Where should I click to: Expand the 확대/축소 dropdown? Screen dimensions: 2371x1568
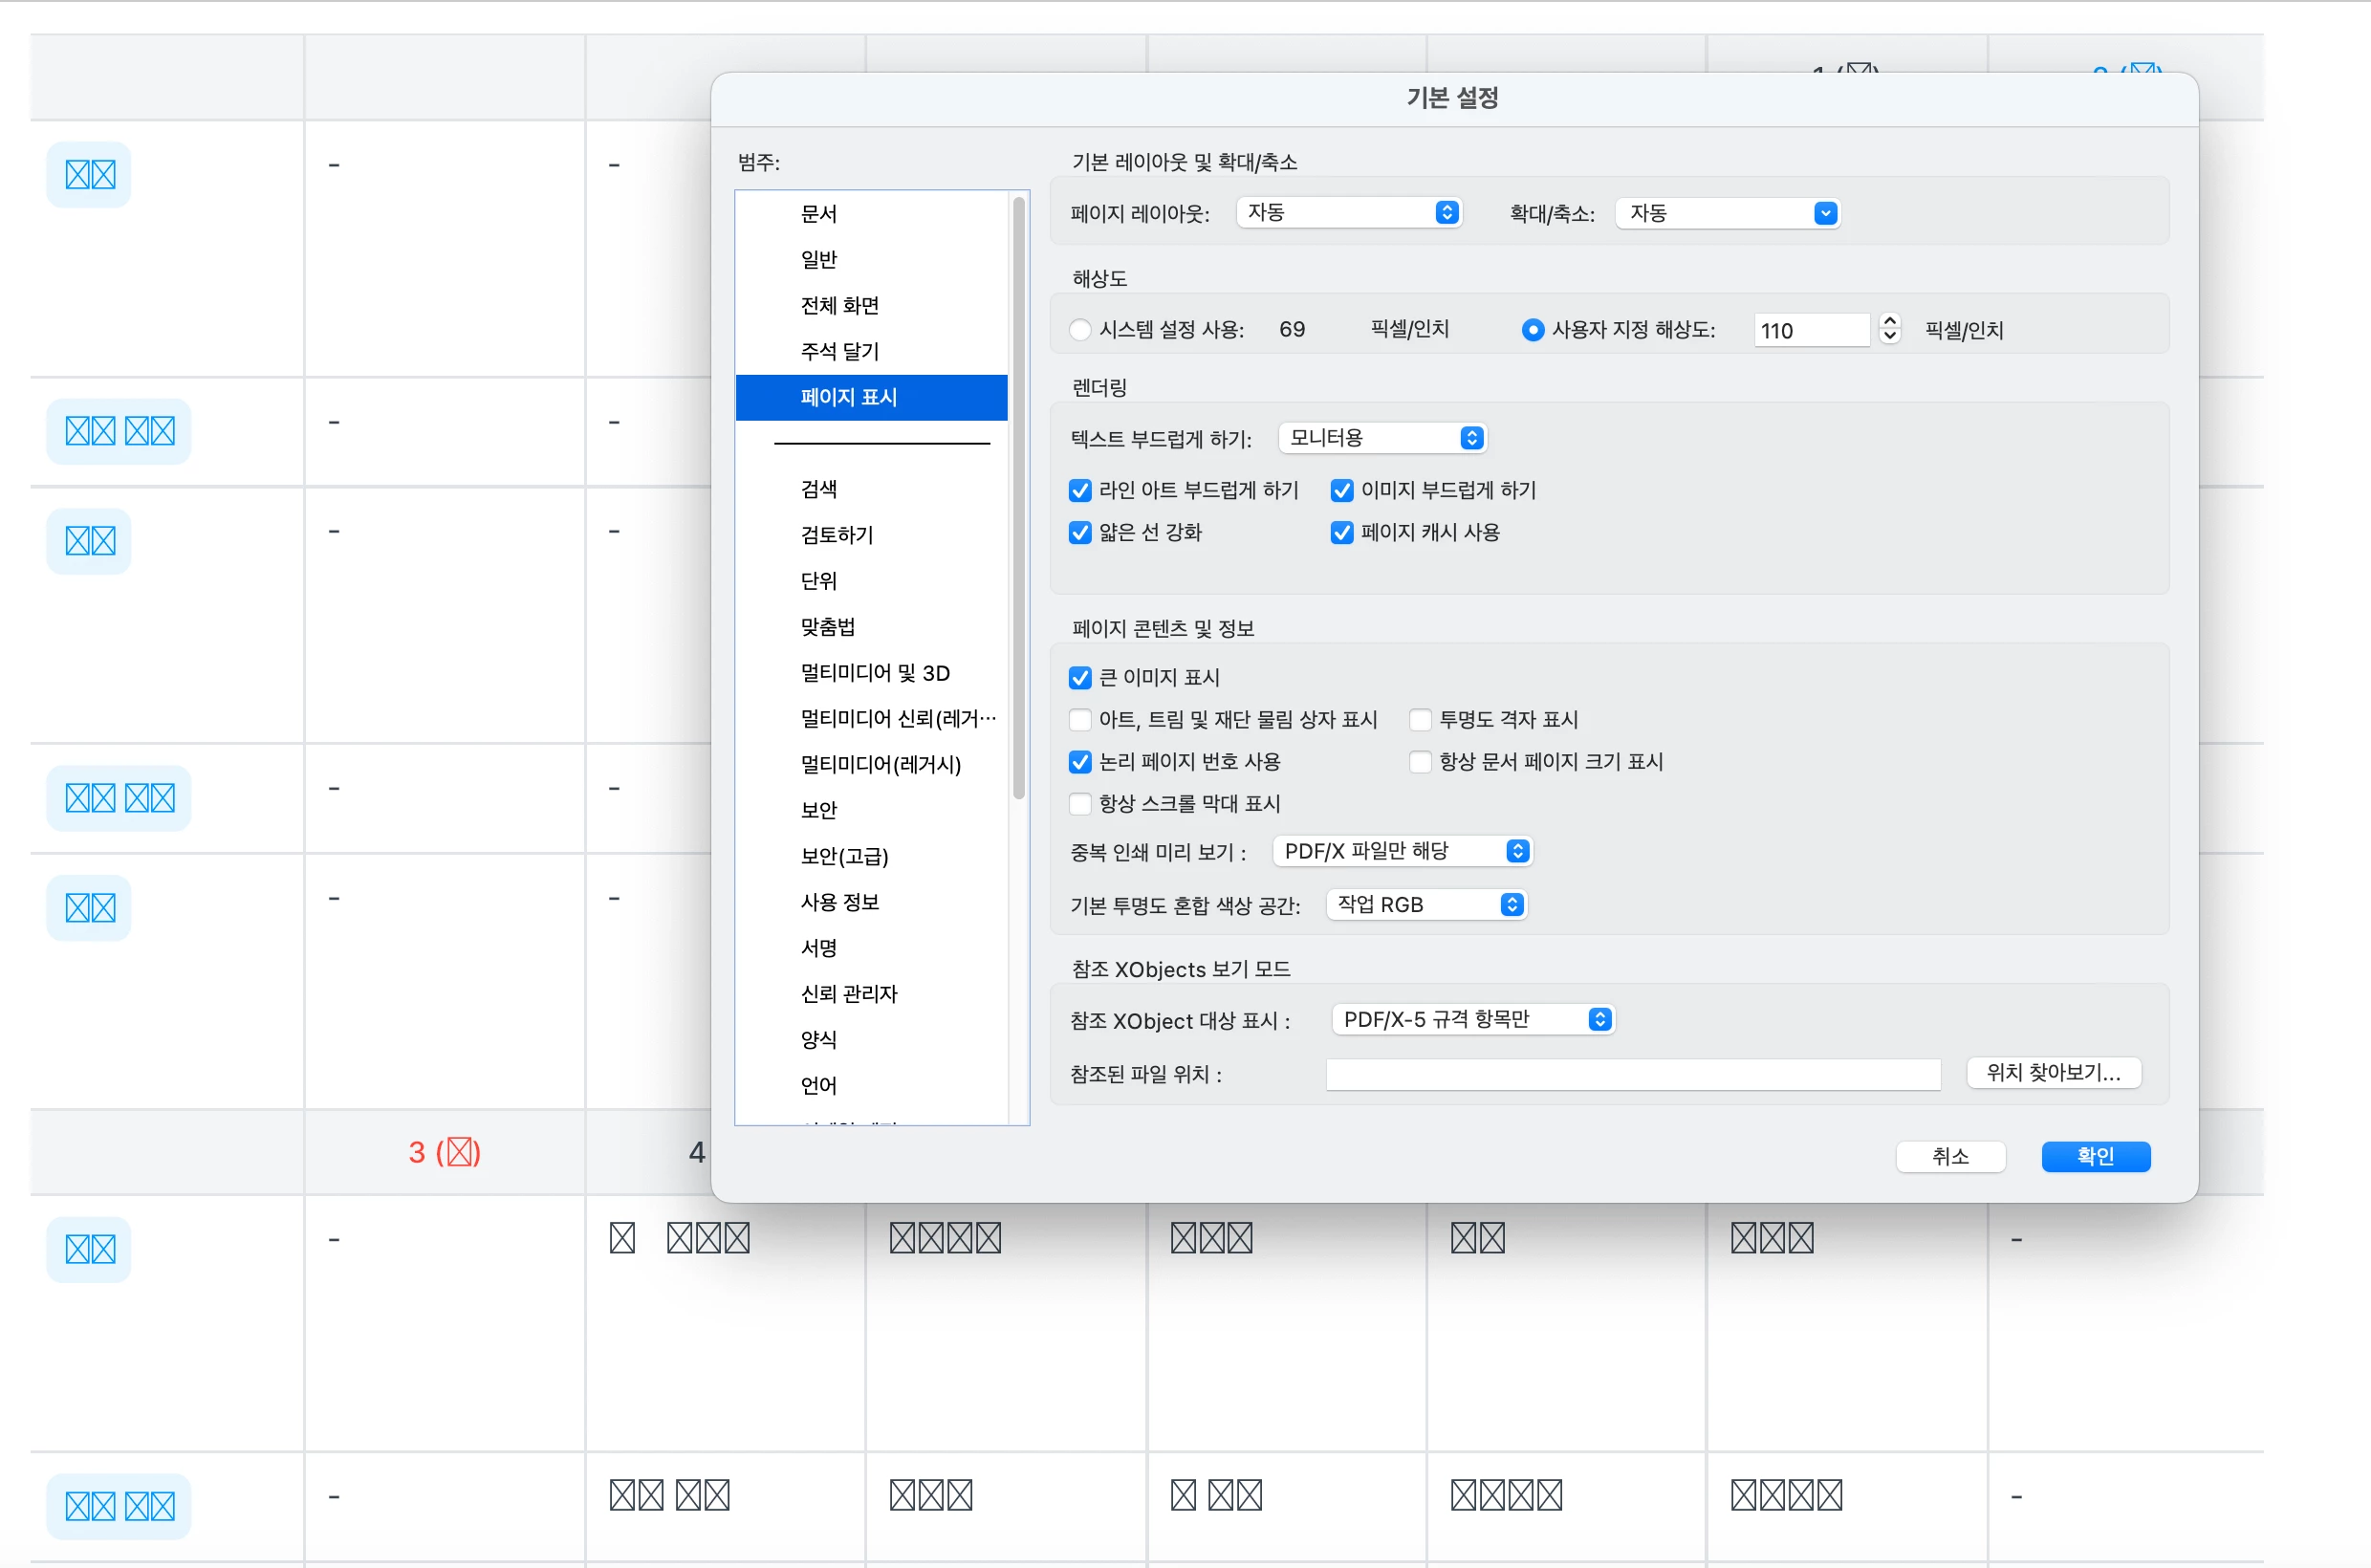[x=1727, y=213]
